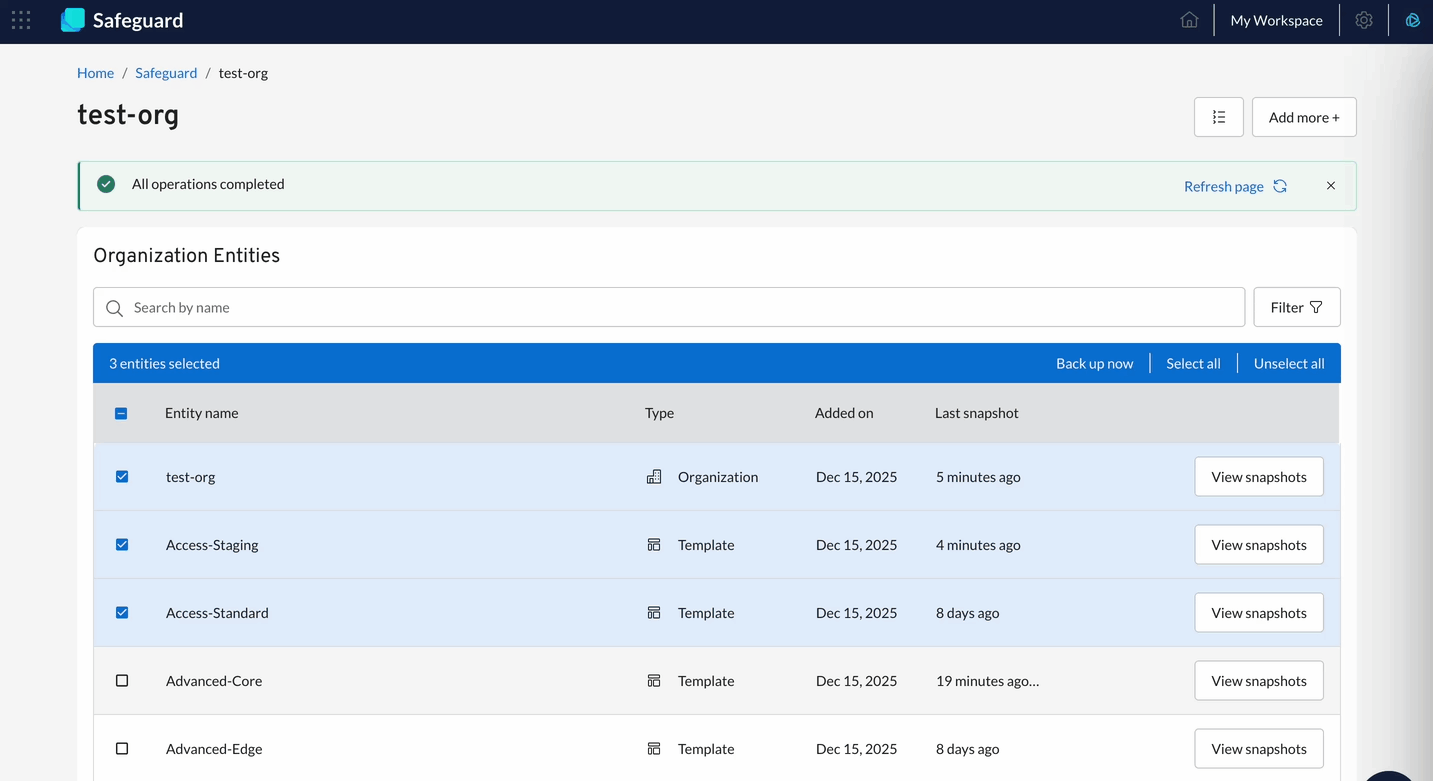The width and height of the screenshot is (1433, 781).
Task: View snapshots for Access-Standard
Action: [x=1258, y=613]
